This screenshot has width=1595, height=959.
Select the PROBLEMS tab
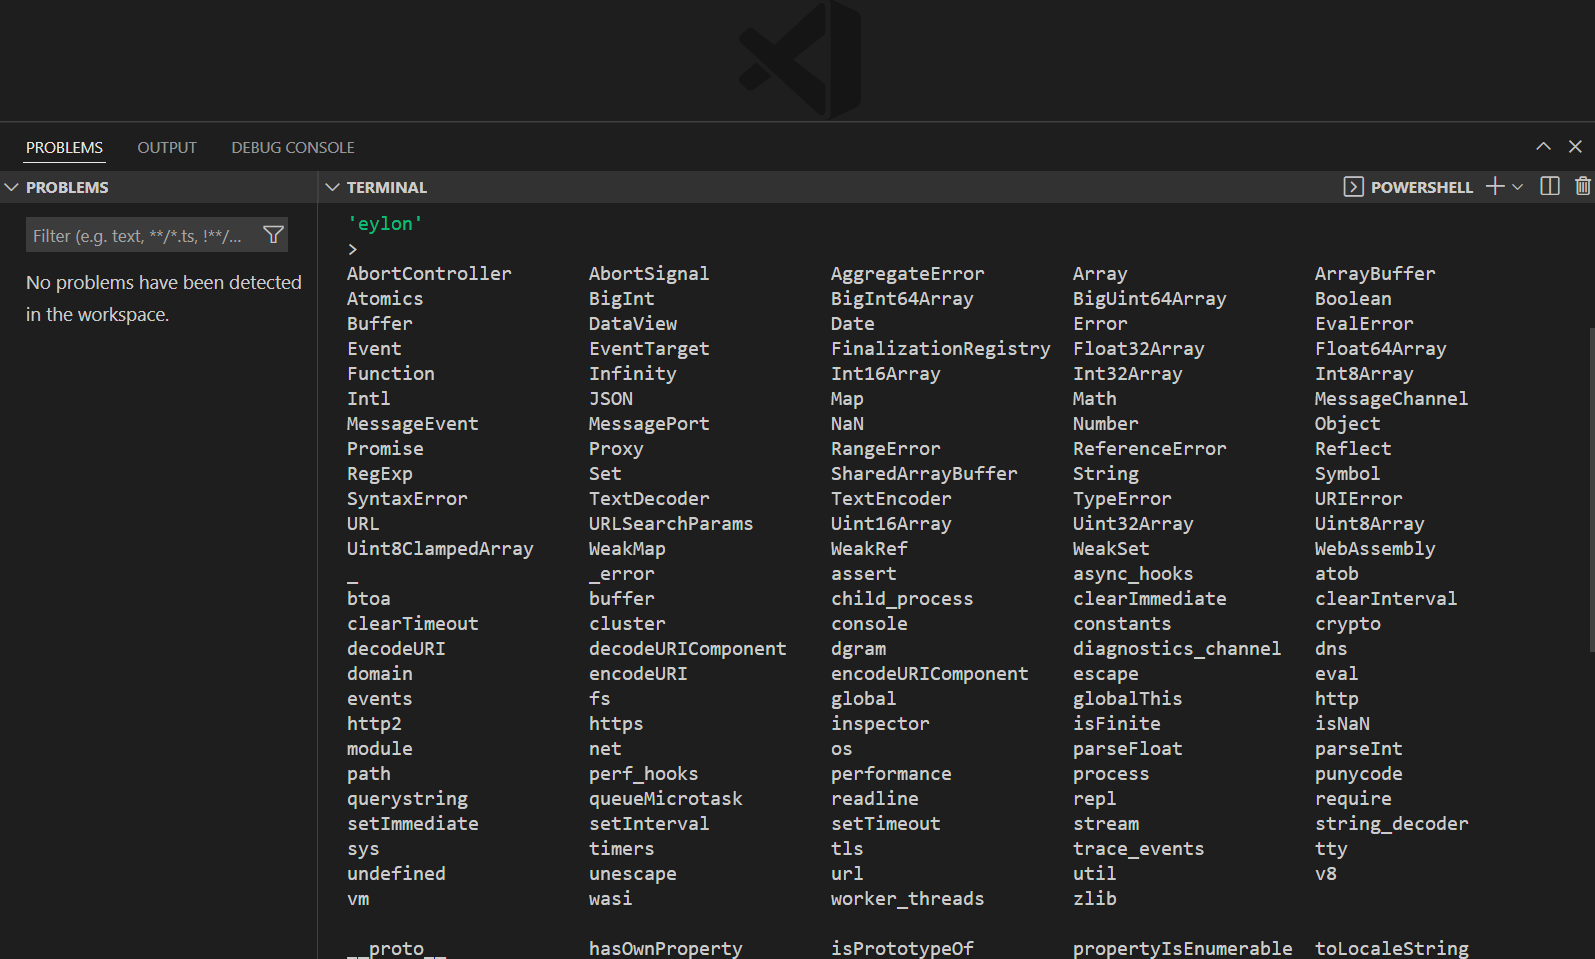(x=64, y=147)
